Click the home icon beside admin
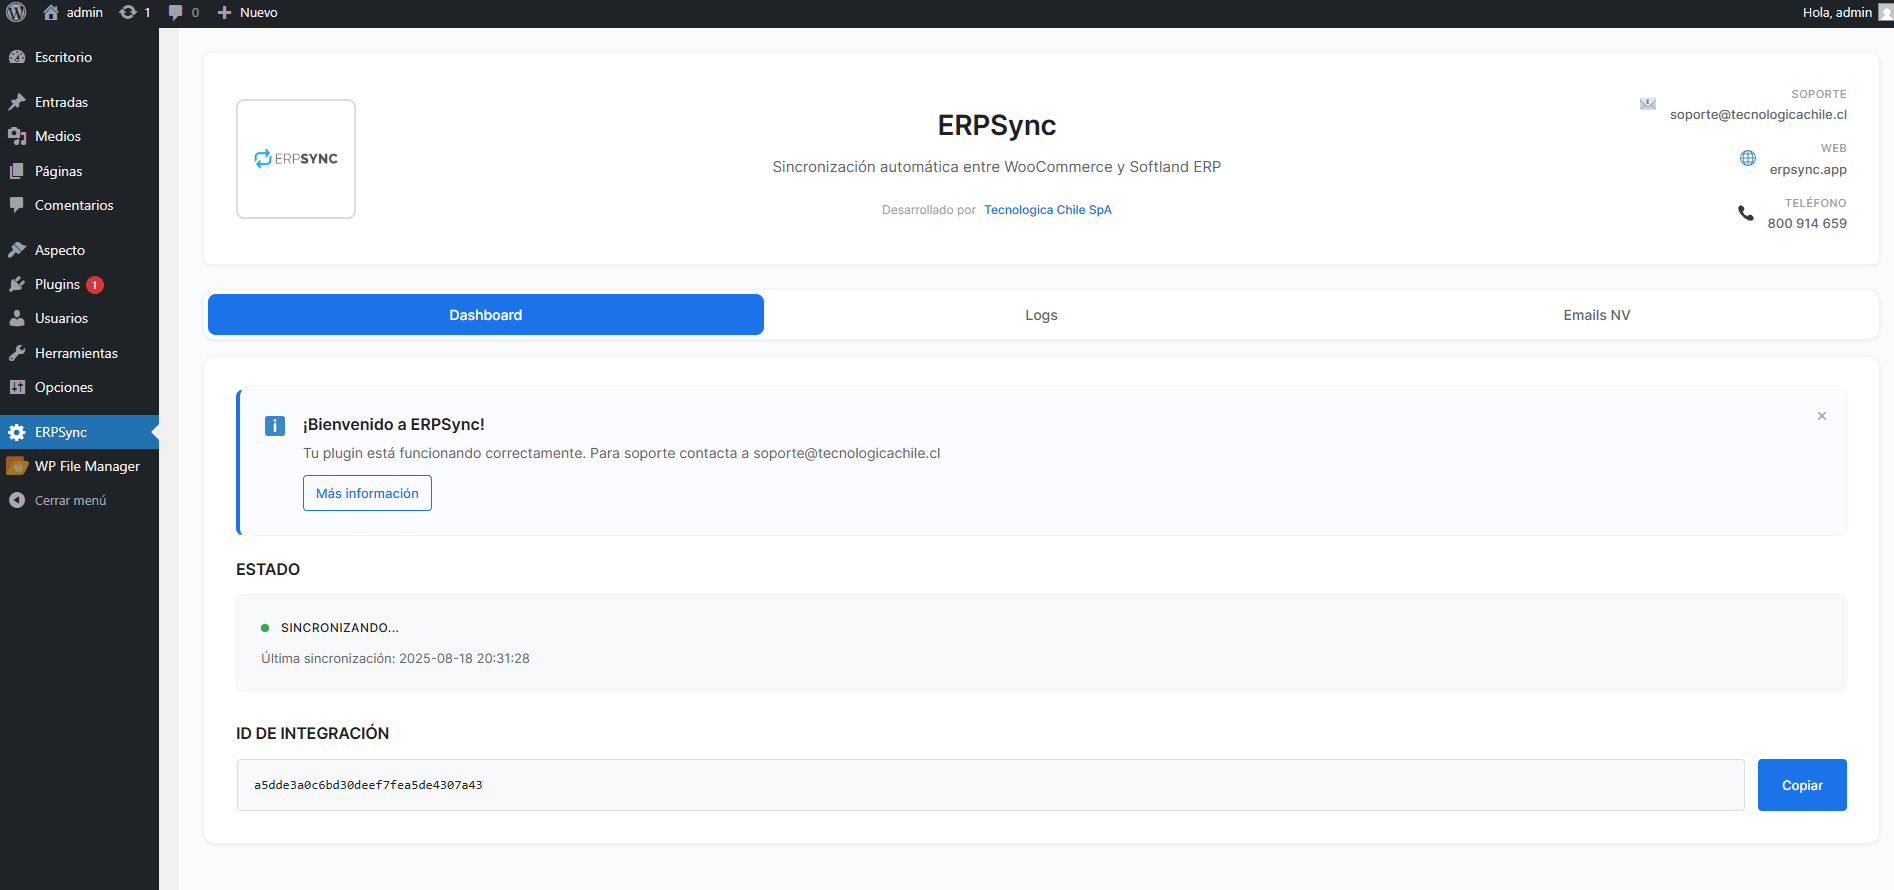 click(x=51, y=12)
